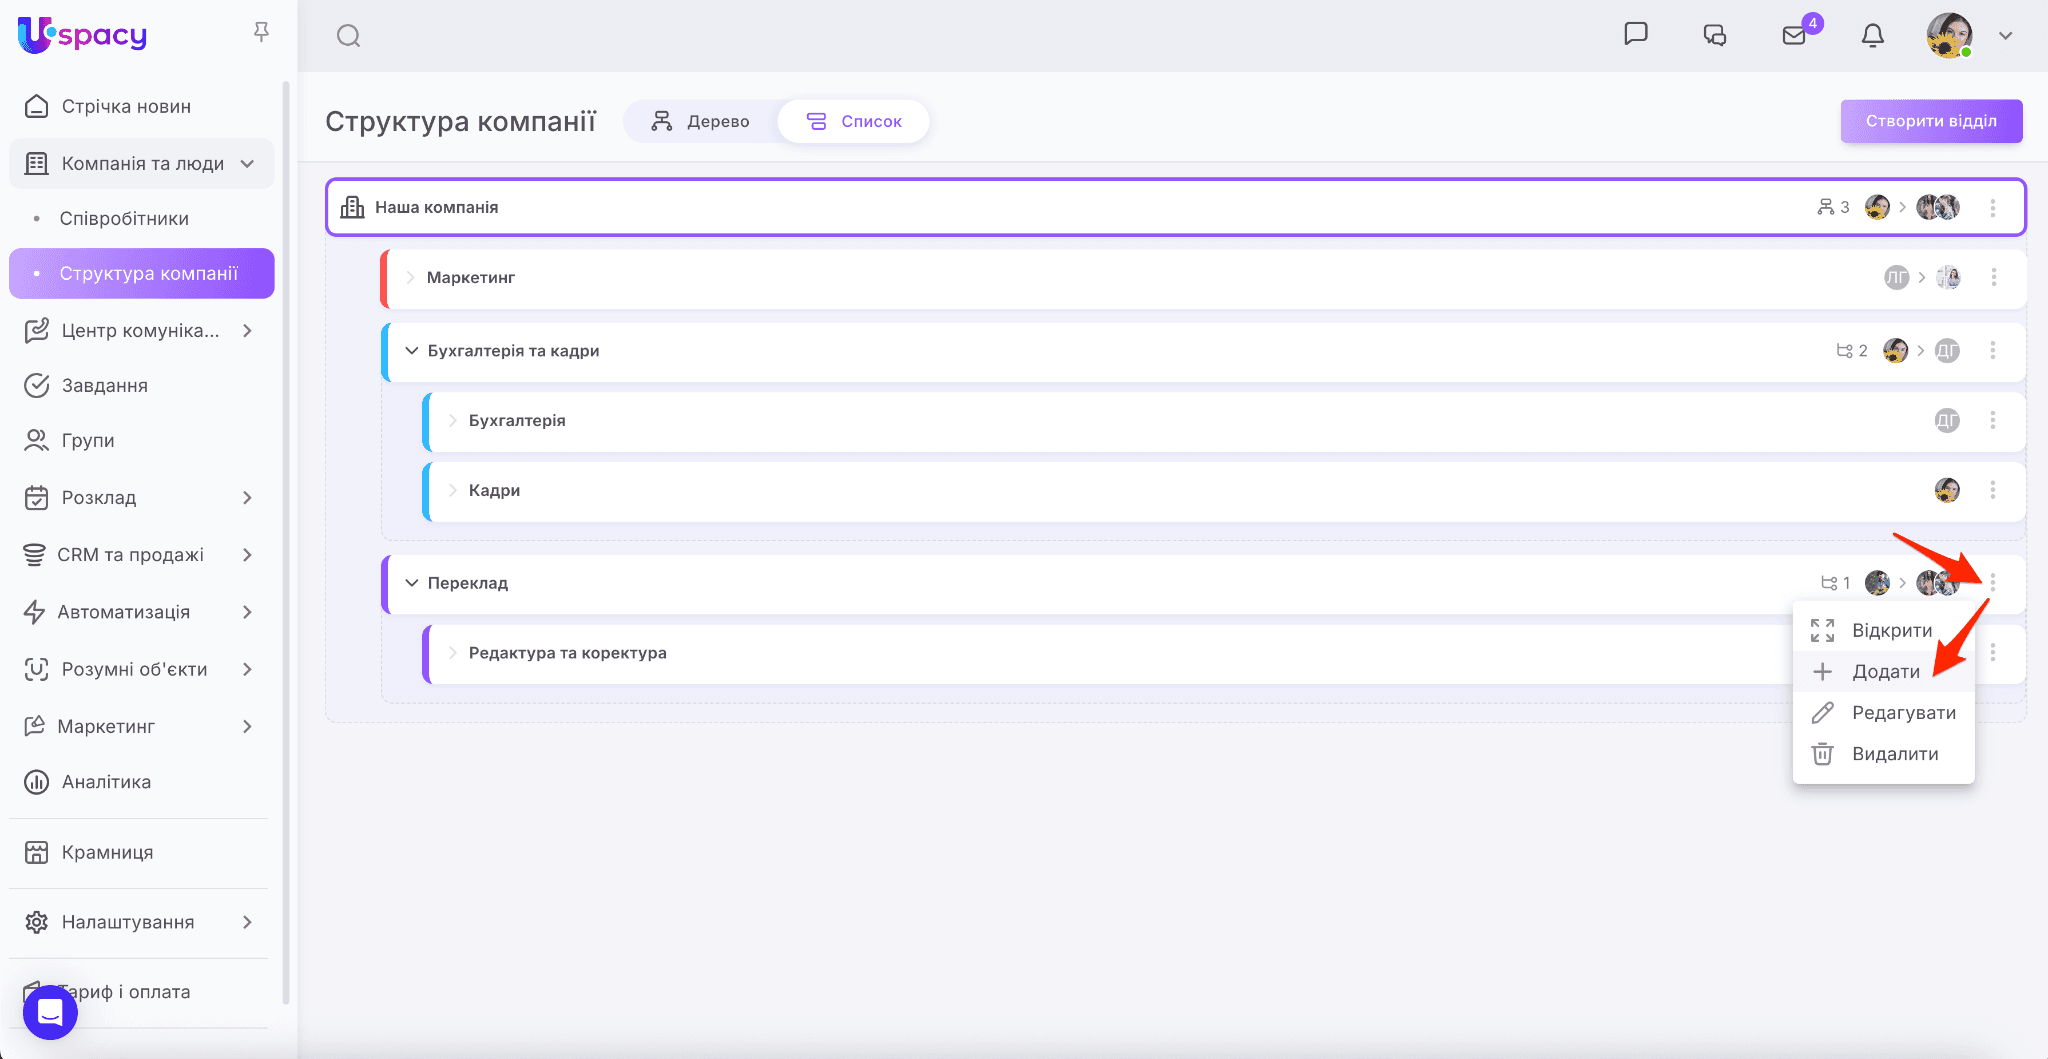Screen dimensions: 2048x1059
Task: Expand the Маркетинг department row
Action: click(x=410, y=277)
